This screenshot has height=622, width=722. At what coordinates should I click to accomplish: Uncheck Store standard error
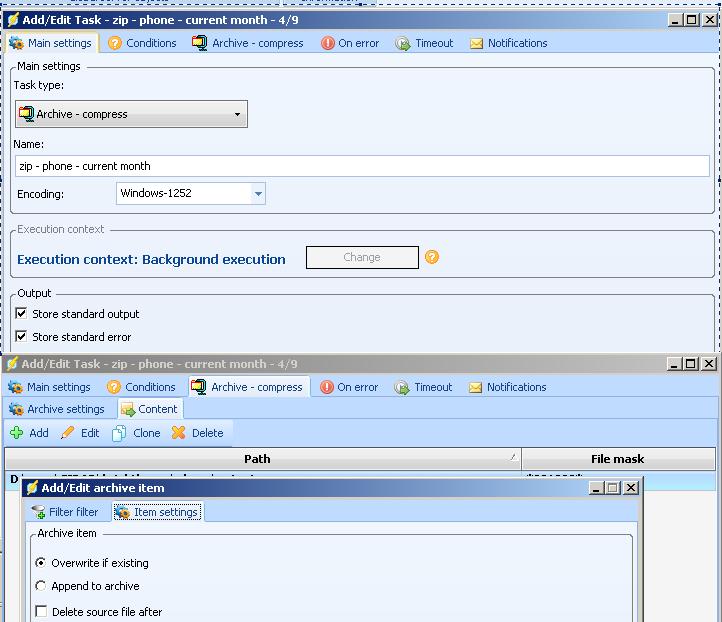tap(22, 337)
